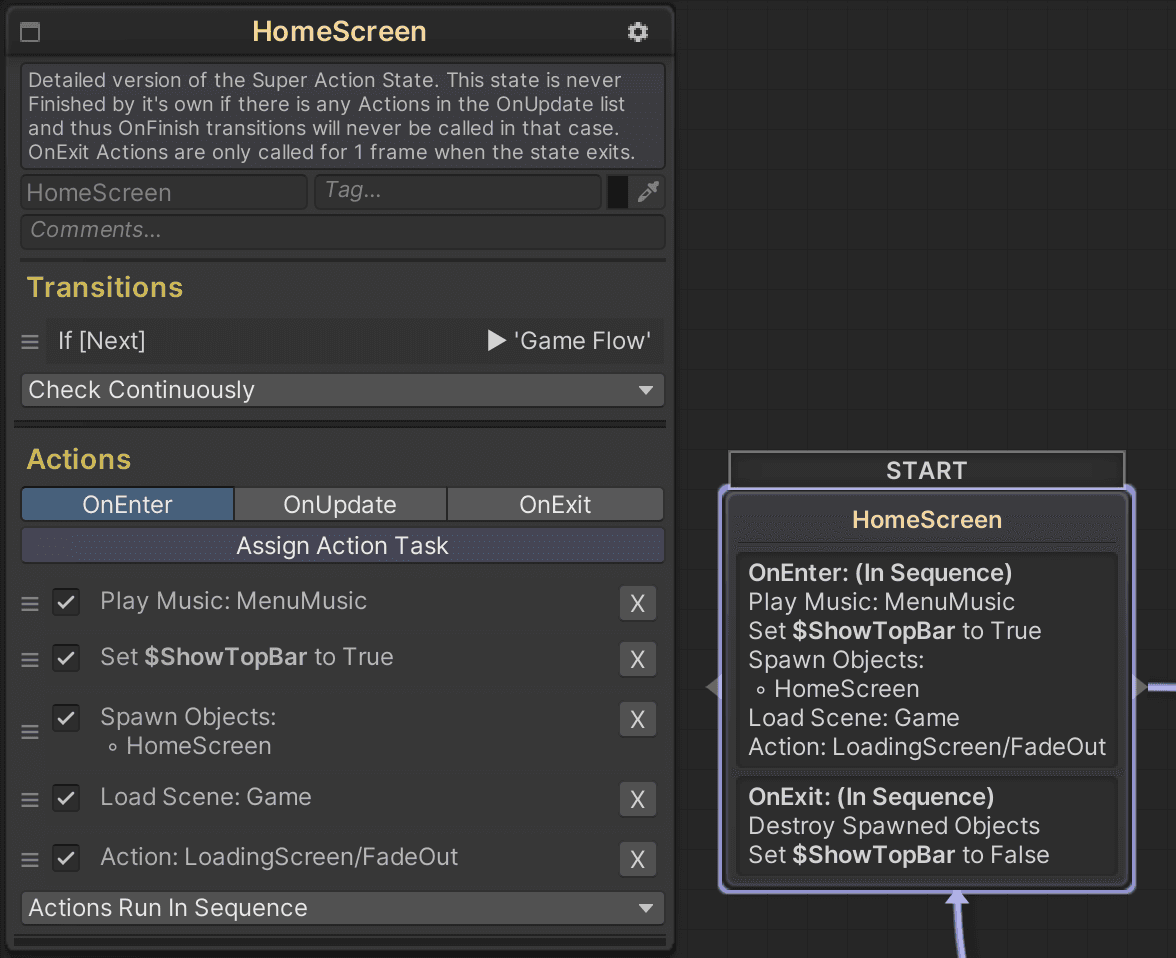Open the black node color swatch

coord(617,192)
